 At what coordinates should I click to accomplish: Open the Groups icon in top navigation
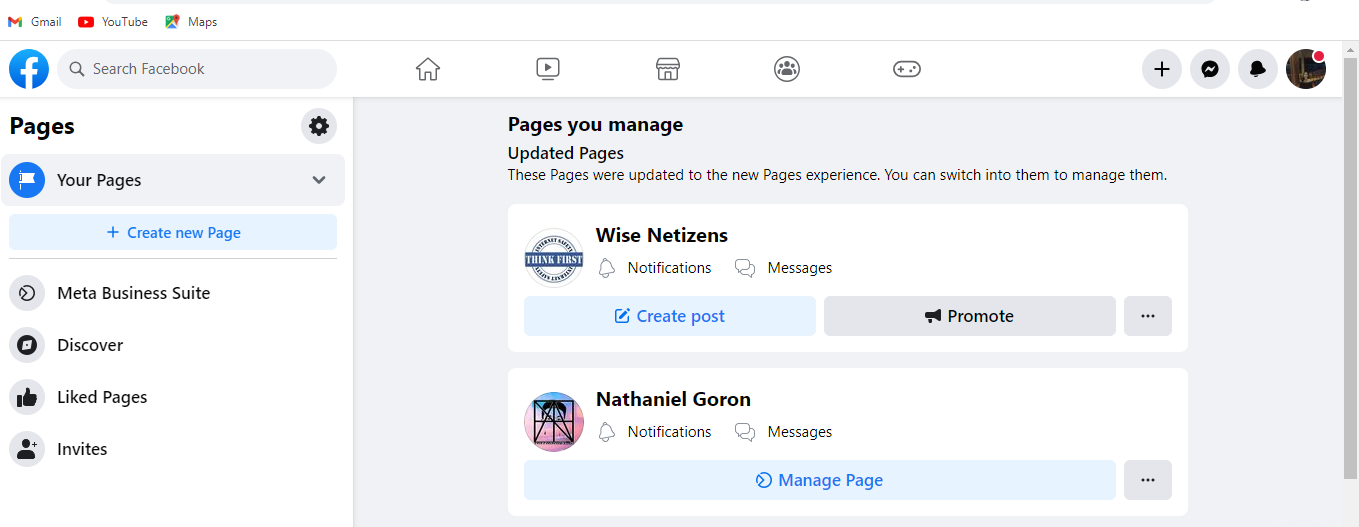(x=787, y=69)
